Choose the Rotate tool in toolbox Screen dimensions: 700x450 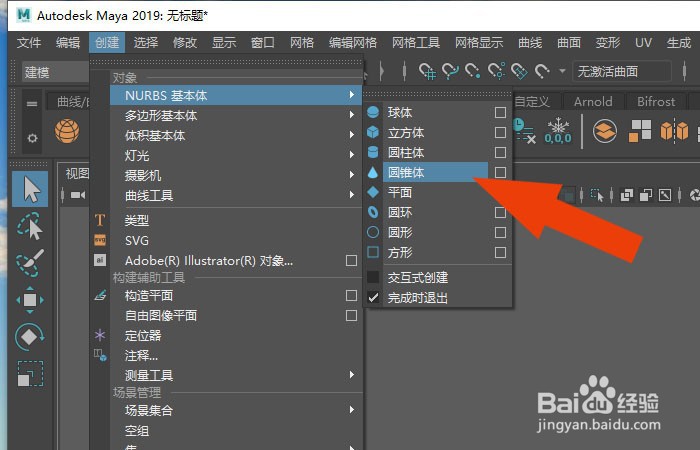(x=30, y=336)
